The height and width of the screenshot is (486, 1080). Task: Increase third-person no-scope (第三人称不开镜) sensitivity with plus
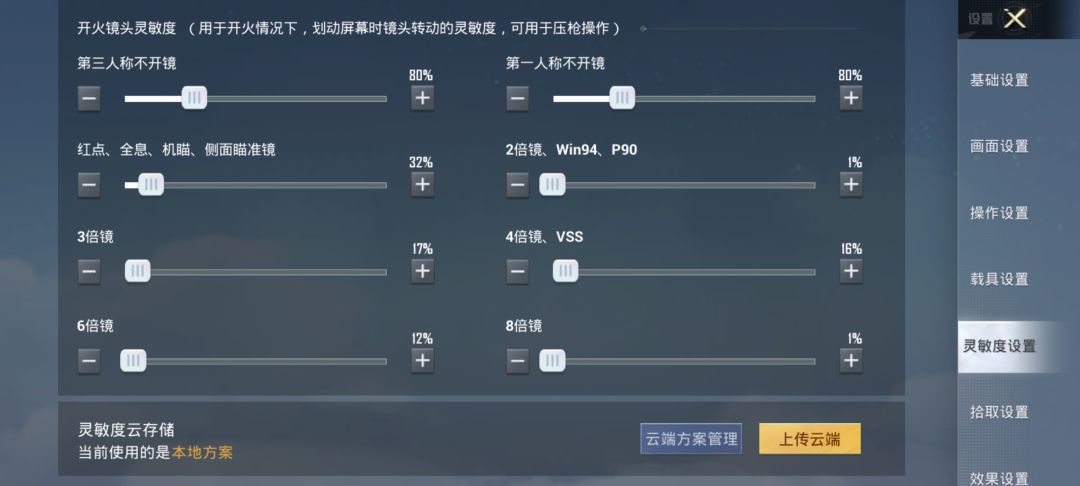422,97
